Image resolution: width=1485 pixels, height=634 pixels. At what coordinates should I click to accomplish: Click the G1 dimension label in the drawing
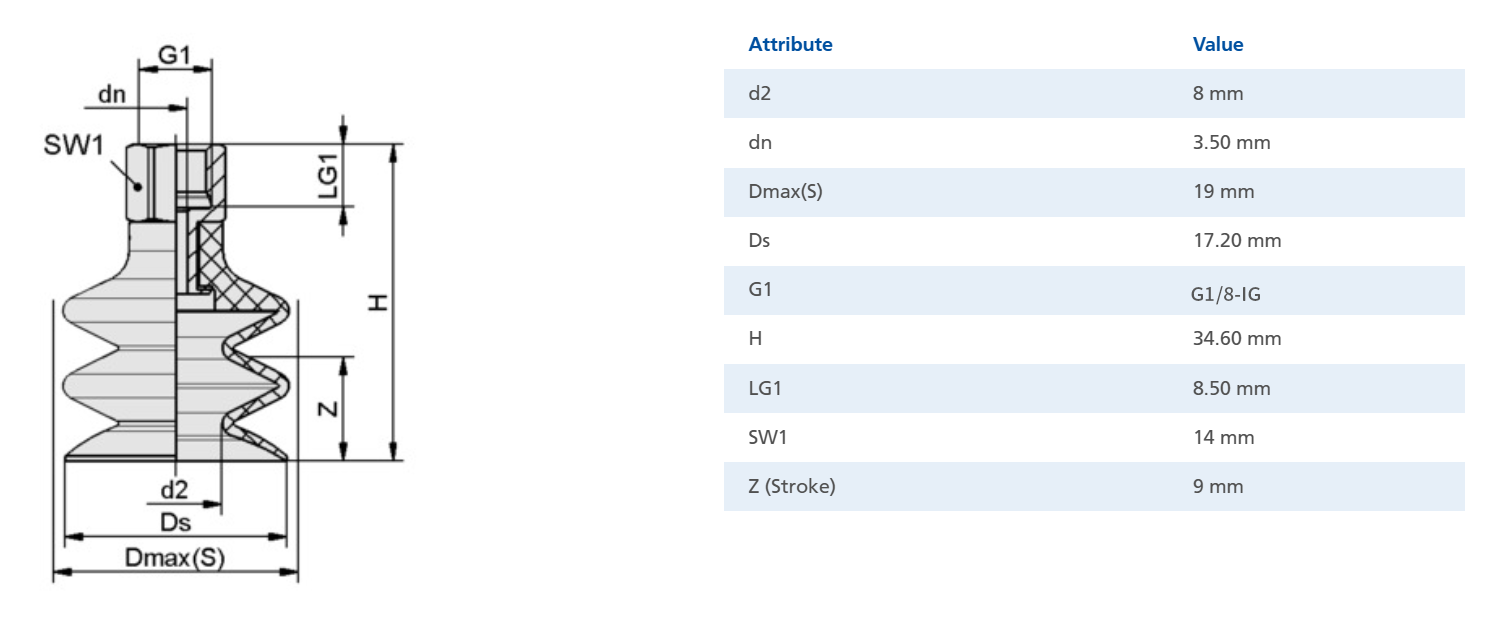[x=175, y=55]
